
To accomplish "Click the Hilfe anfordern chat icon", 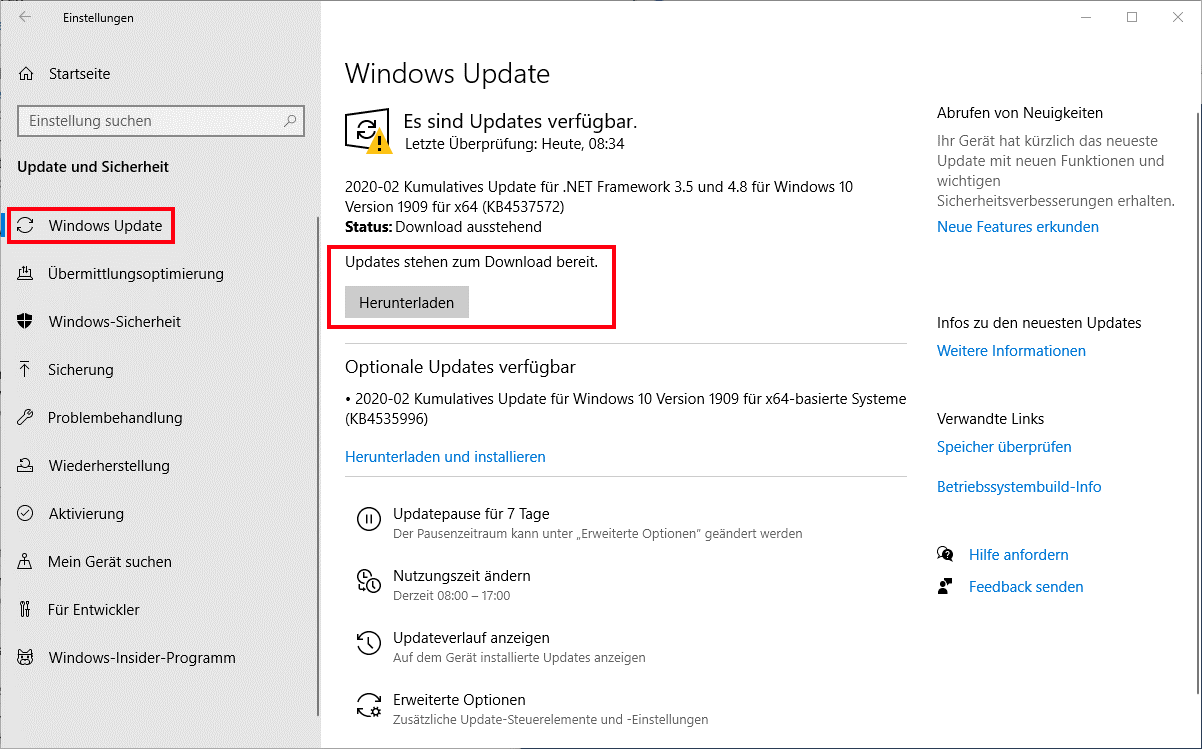I will click(x=945, y=554).
